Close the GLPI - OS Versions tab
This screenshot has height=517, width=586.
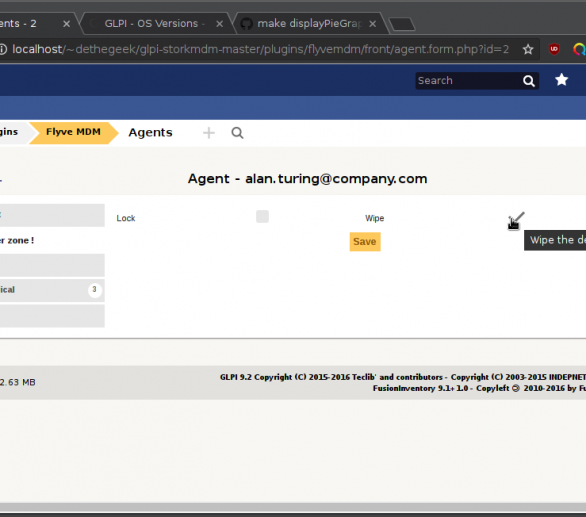tap(220, 24)
